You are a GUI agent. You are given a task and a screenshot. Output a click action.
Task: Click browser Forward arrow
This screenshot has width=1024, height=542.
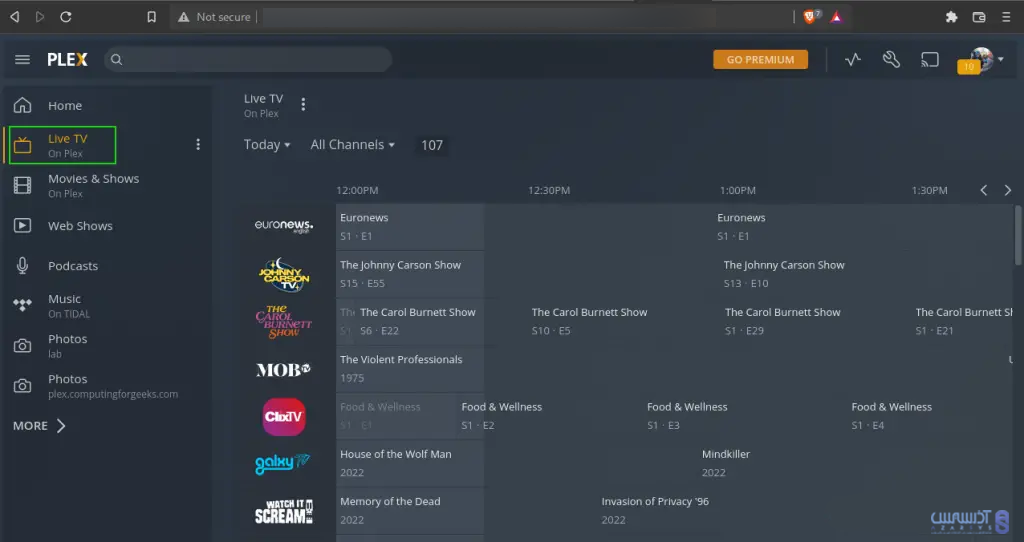(x=40, y=17)
